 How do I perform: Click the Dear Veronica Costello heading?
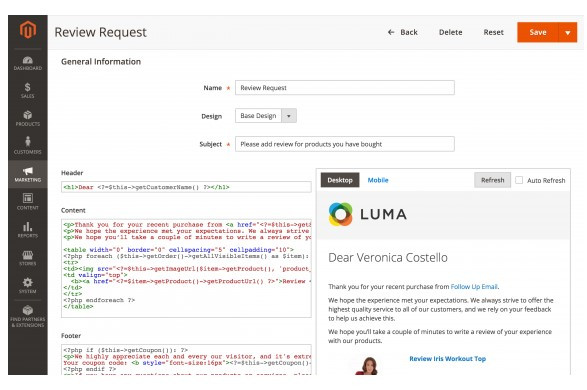pos(388,258)
